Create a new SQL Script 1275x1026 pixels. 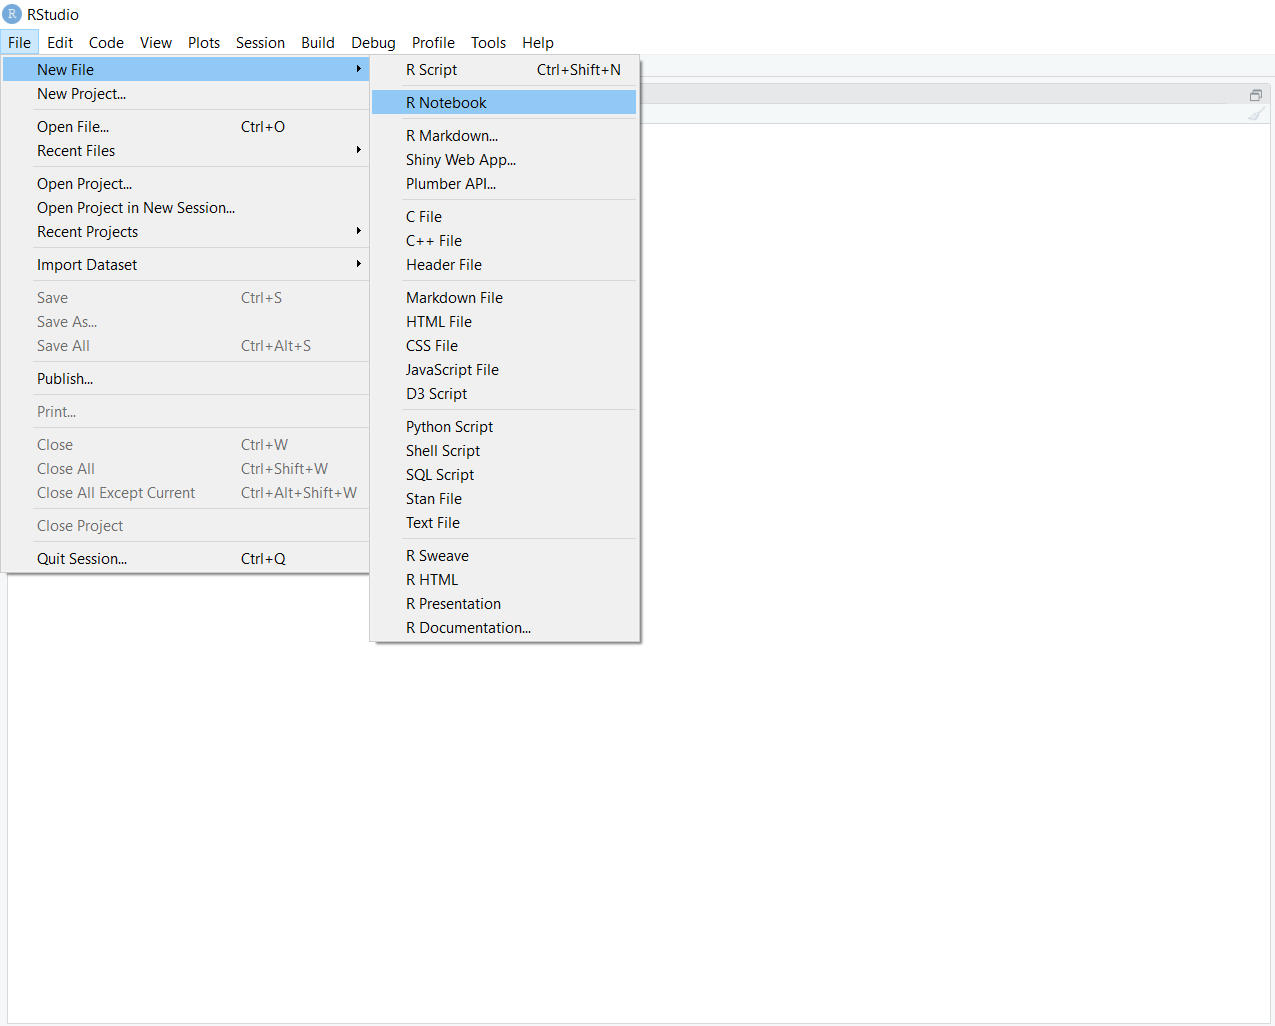point(440,475)
